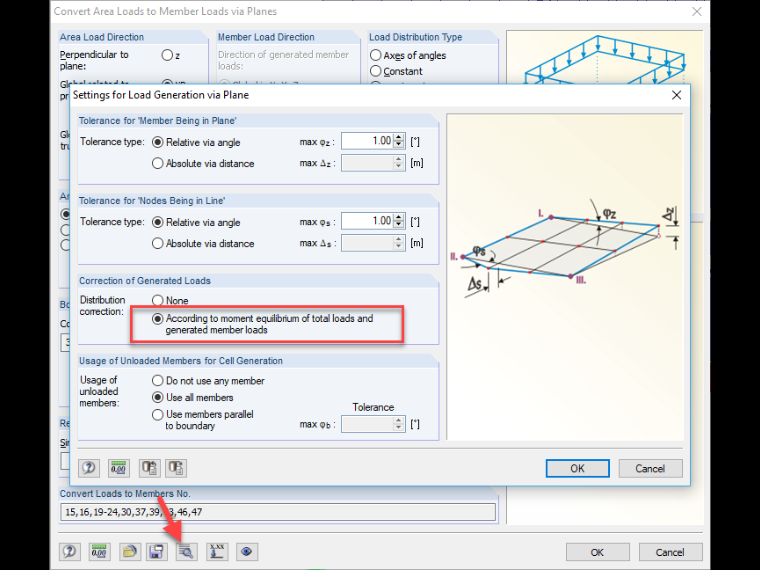760x570 pixels.
Task: Click Cancel in Convert Area Loads window
Action: [x=670, y=552]
